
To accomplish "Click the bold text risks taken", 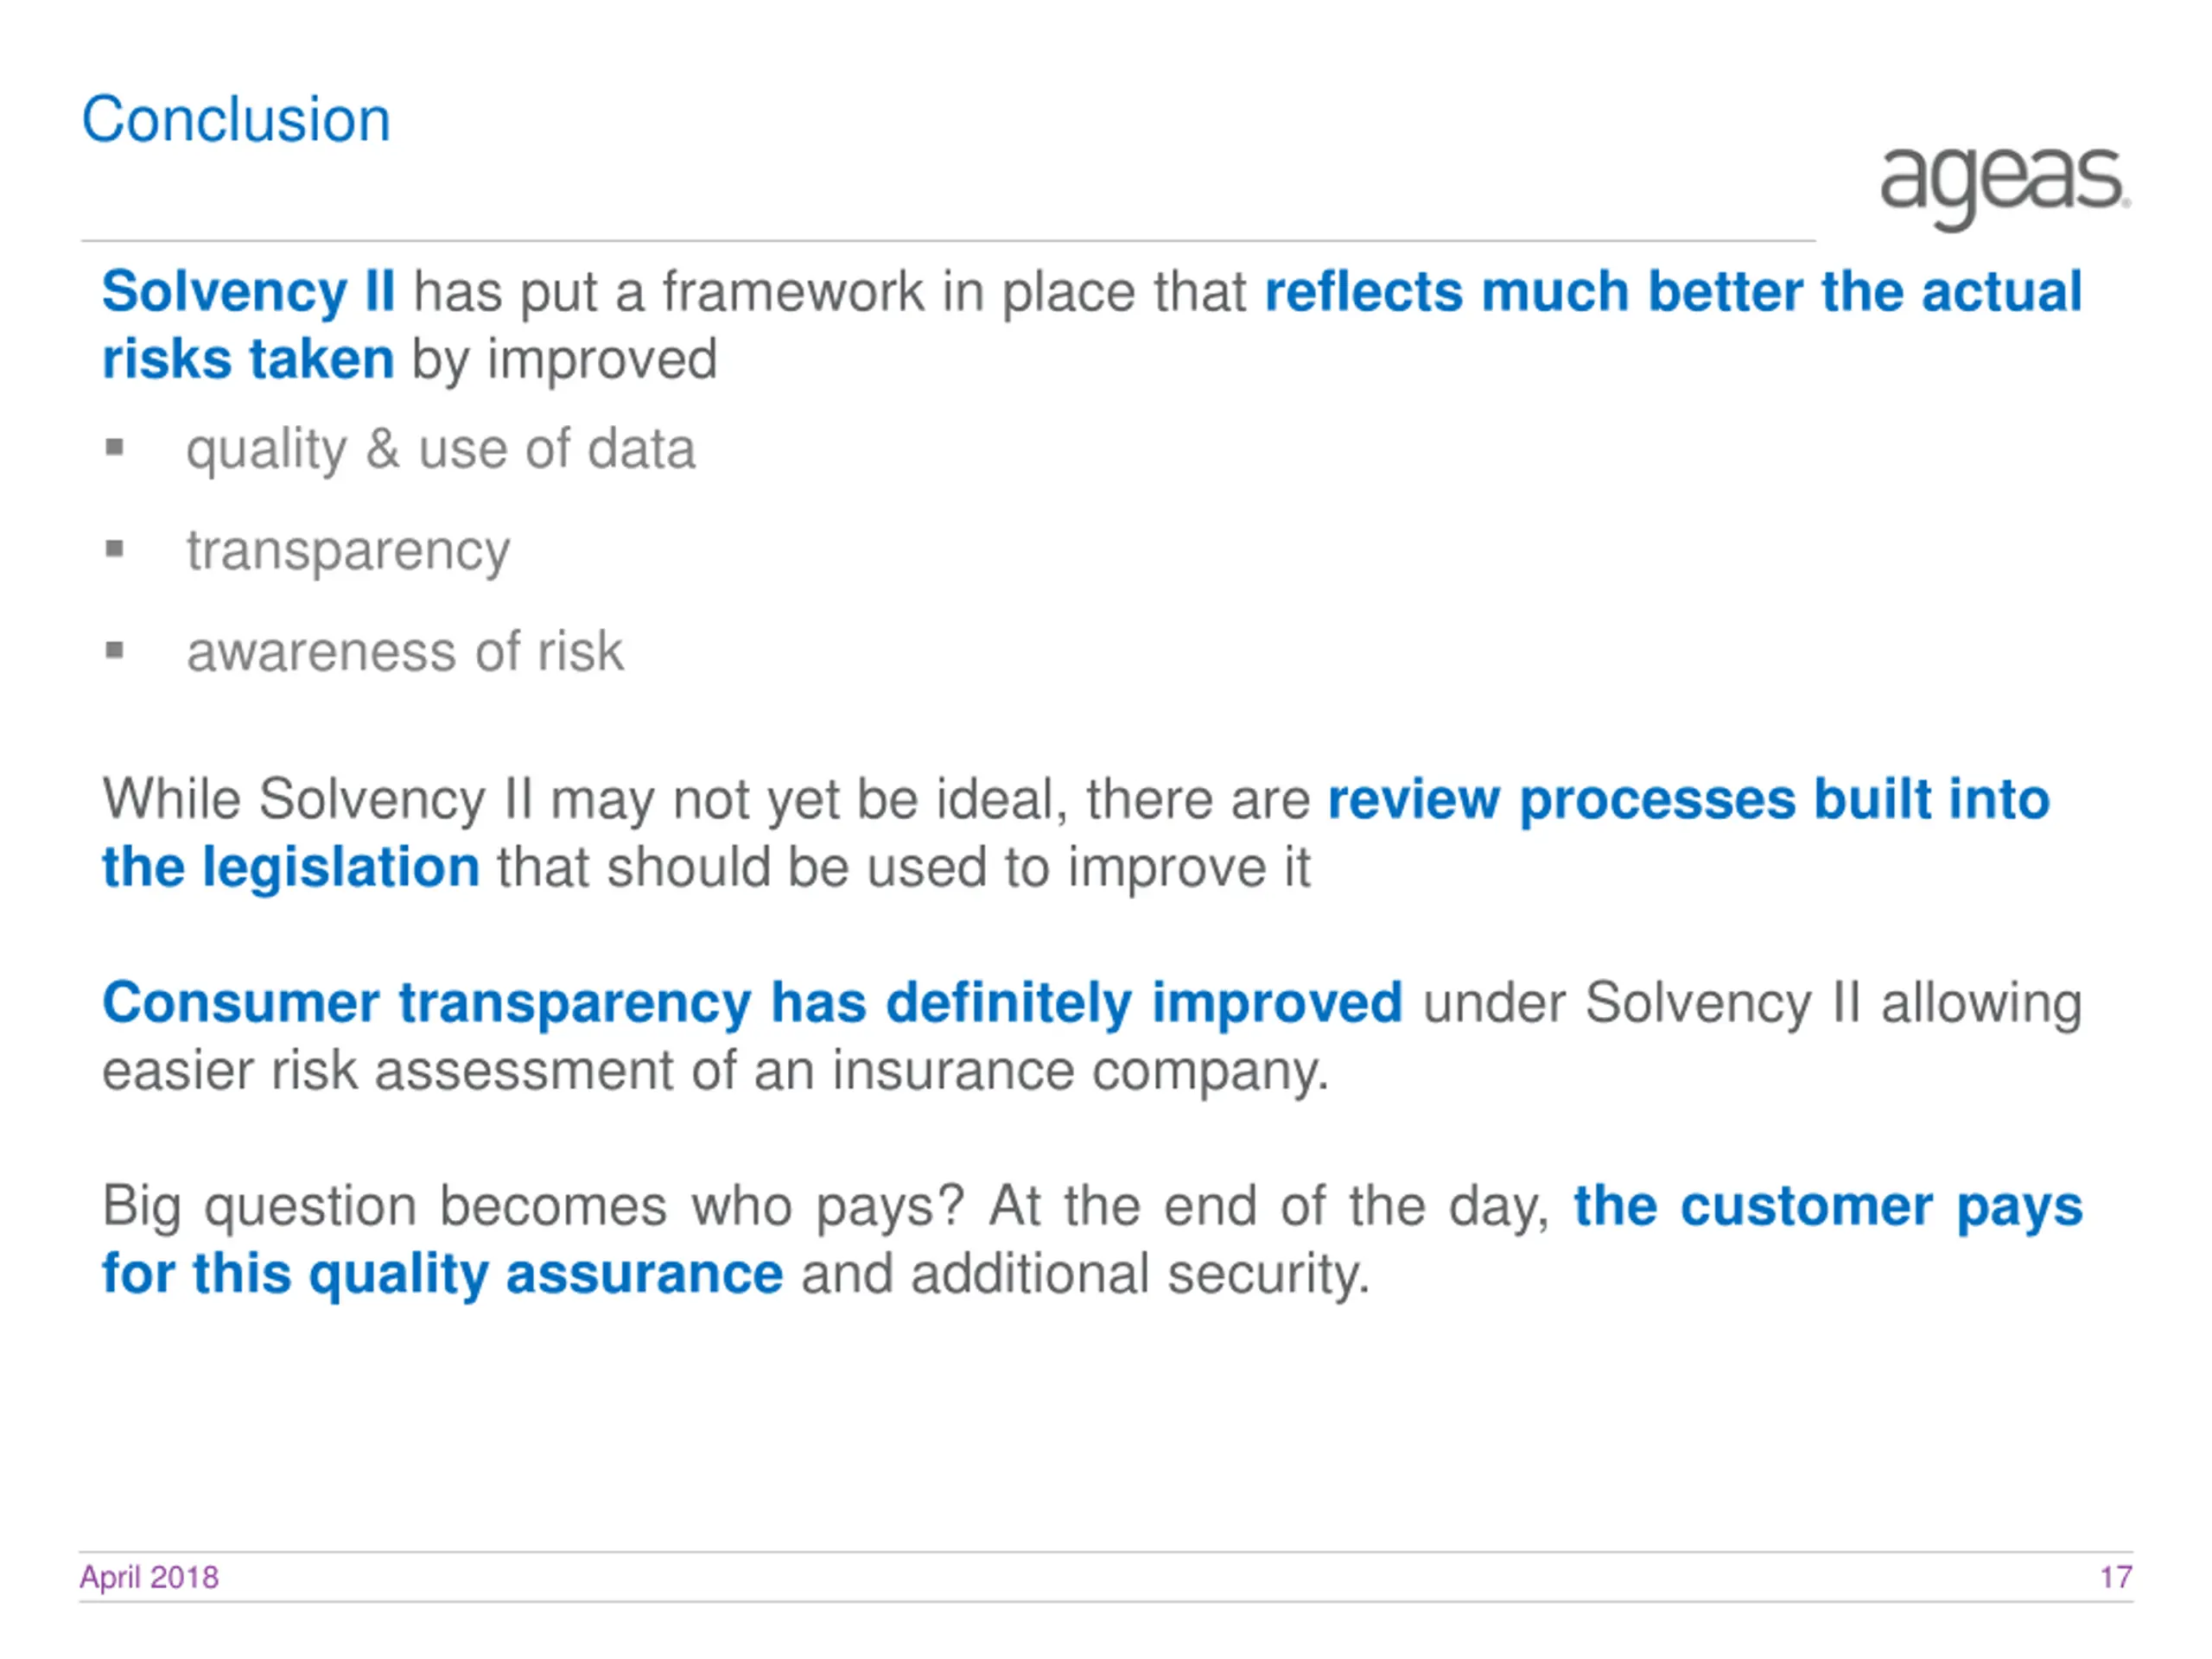I will [248, 359].
